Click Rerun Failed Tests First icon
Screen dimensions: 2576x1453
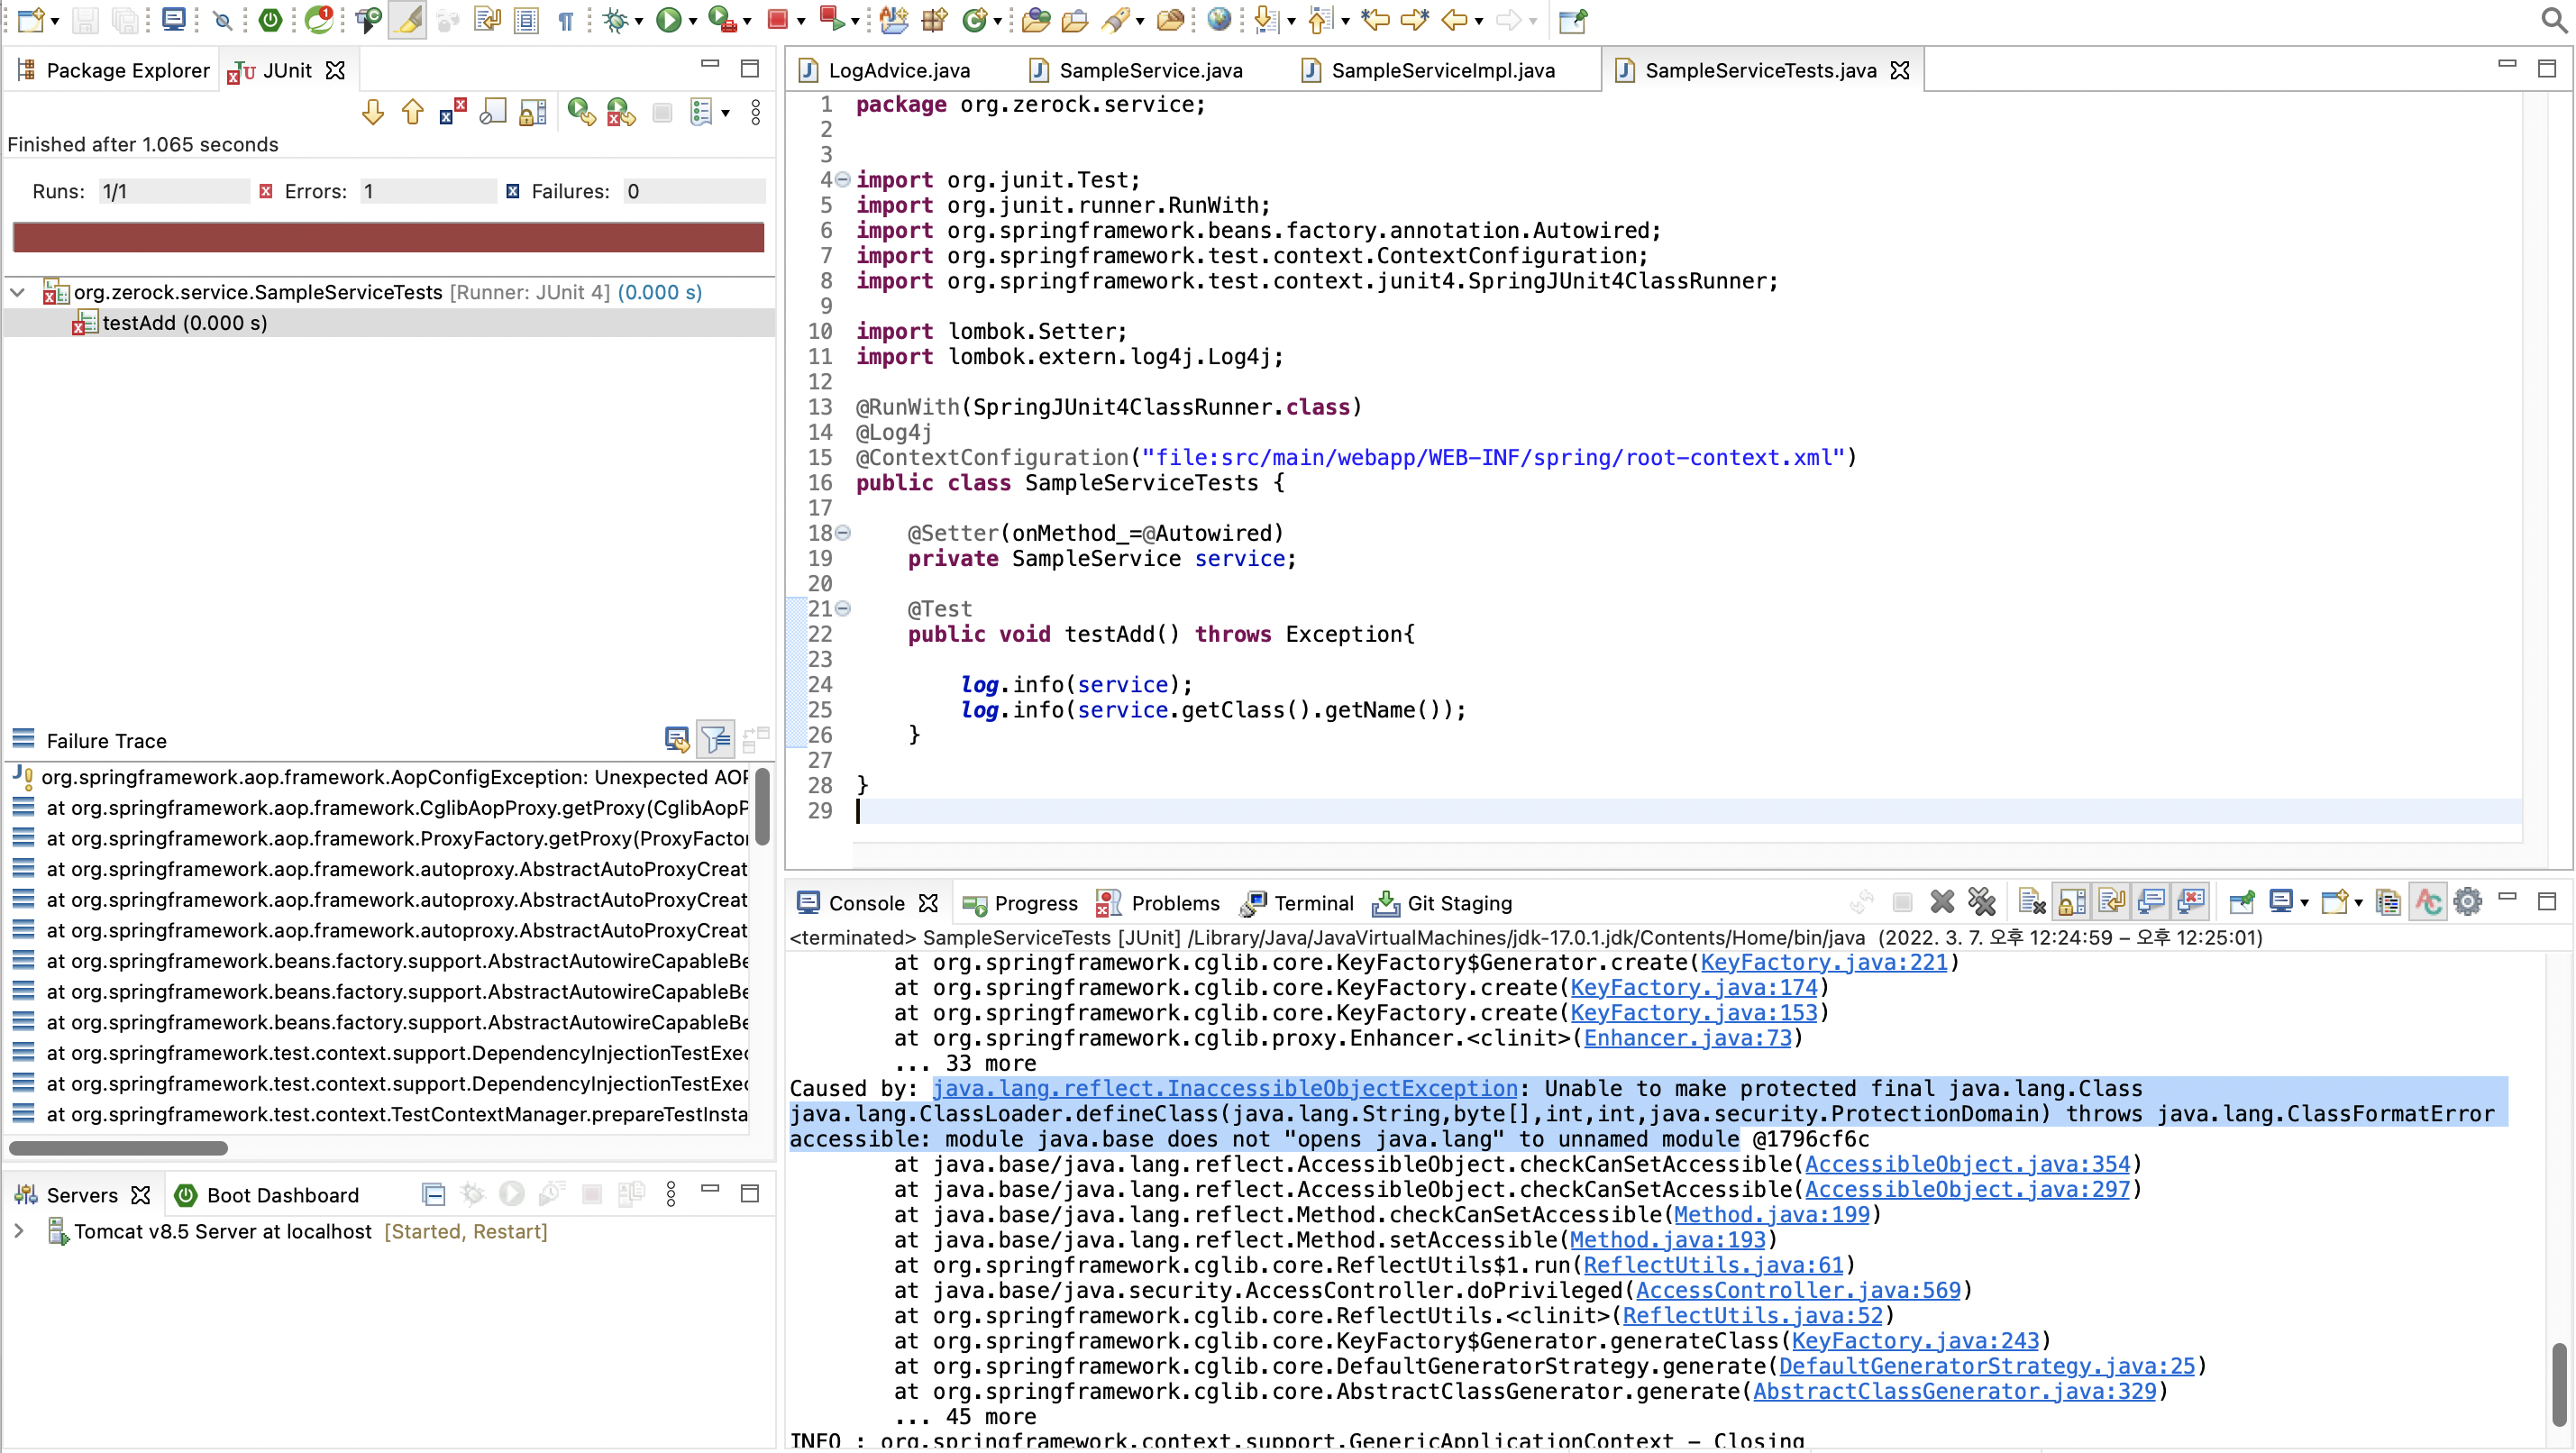[620, 112]
